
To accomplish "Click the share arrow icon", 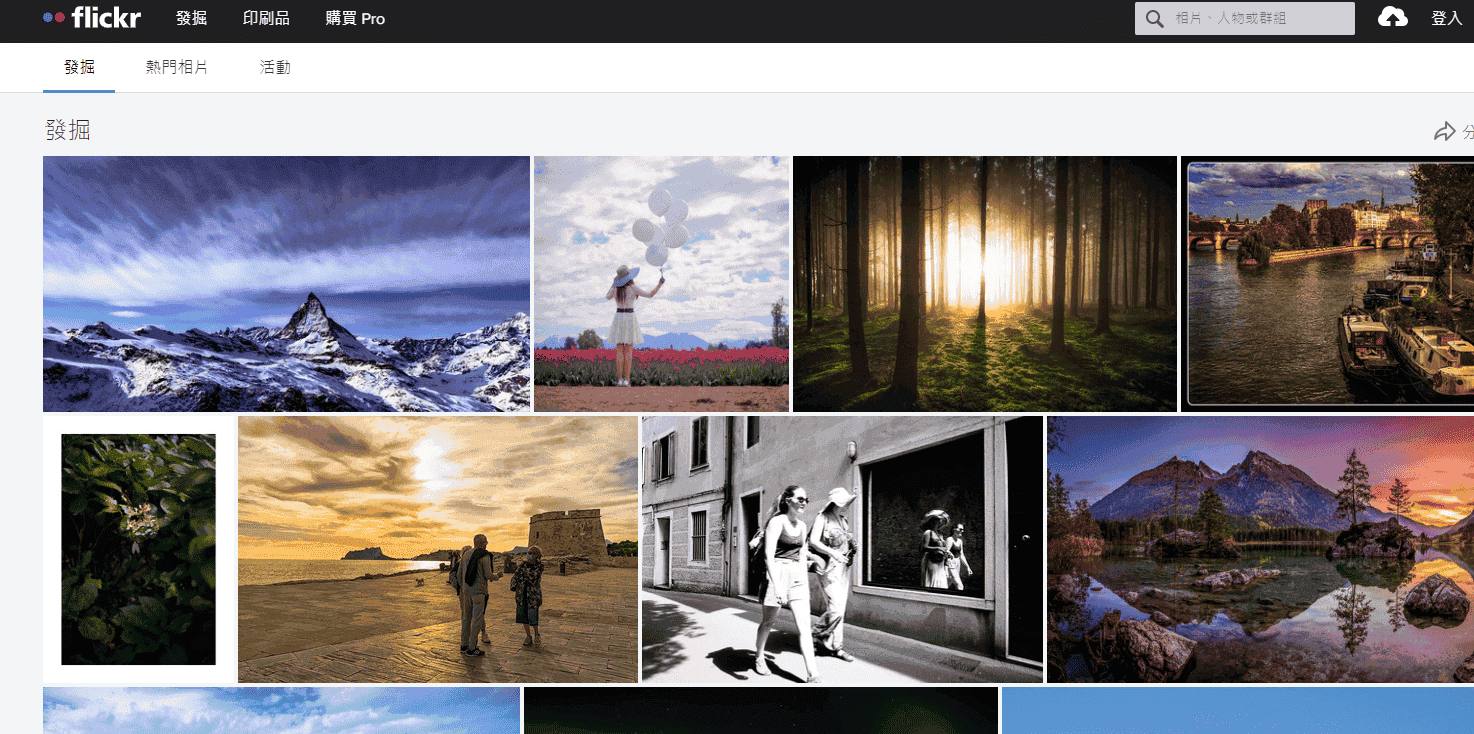I will pyautogui.click(x=1444, y=131).
